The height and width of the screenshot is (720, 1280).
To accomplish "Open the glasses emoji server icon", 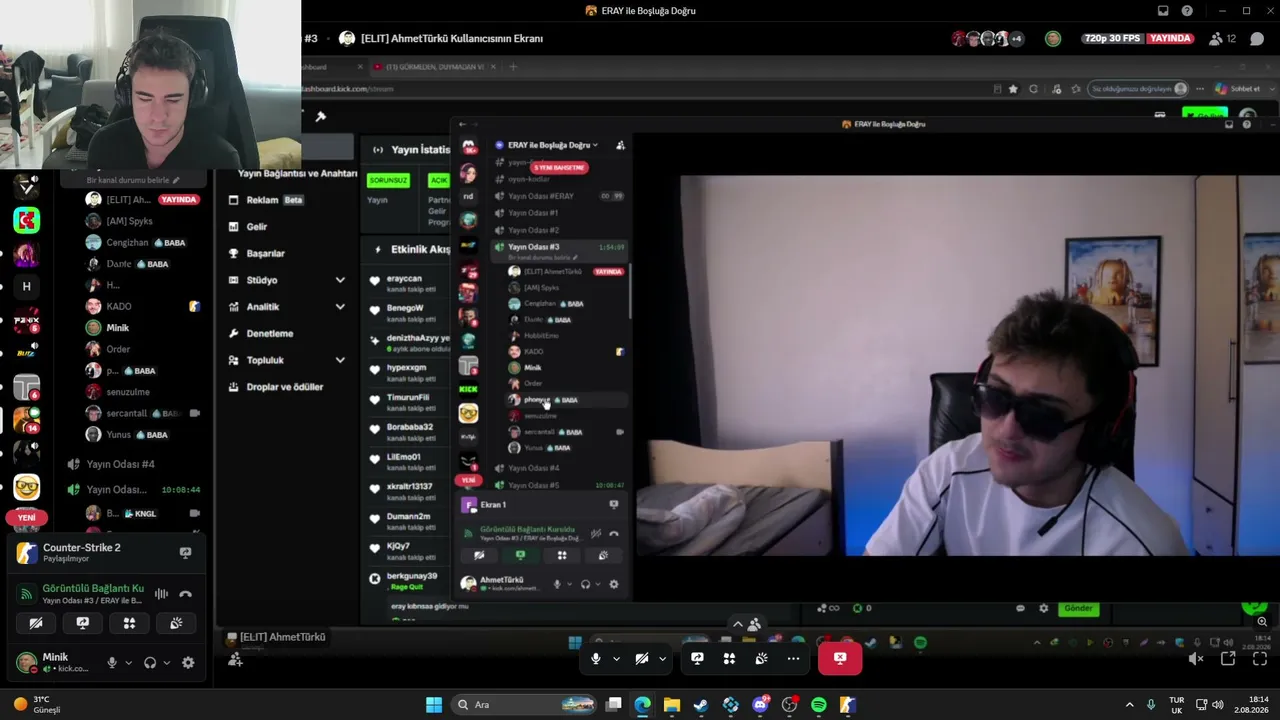I will [27, 487].
